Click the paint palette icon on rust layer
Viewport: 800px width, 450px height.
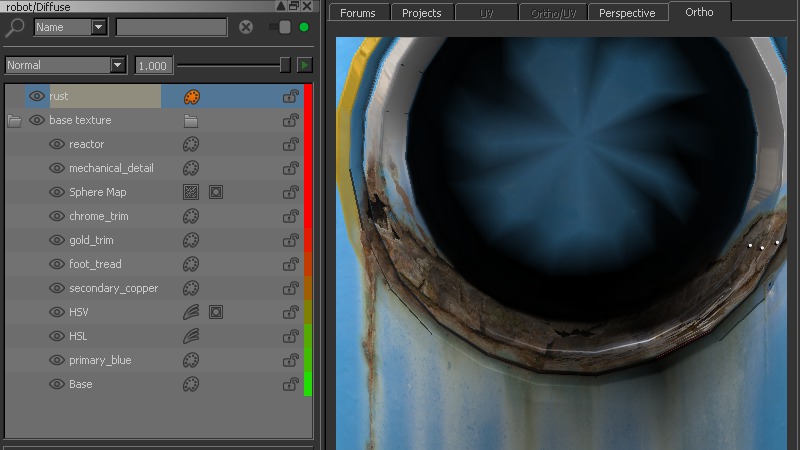click(192, 96)
